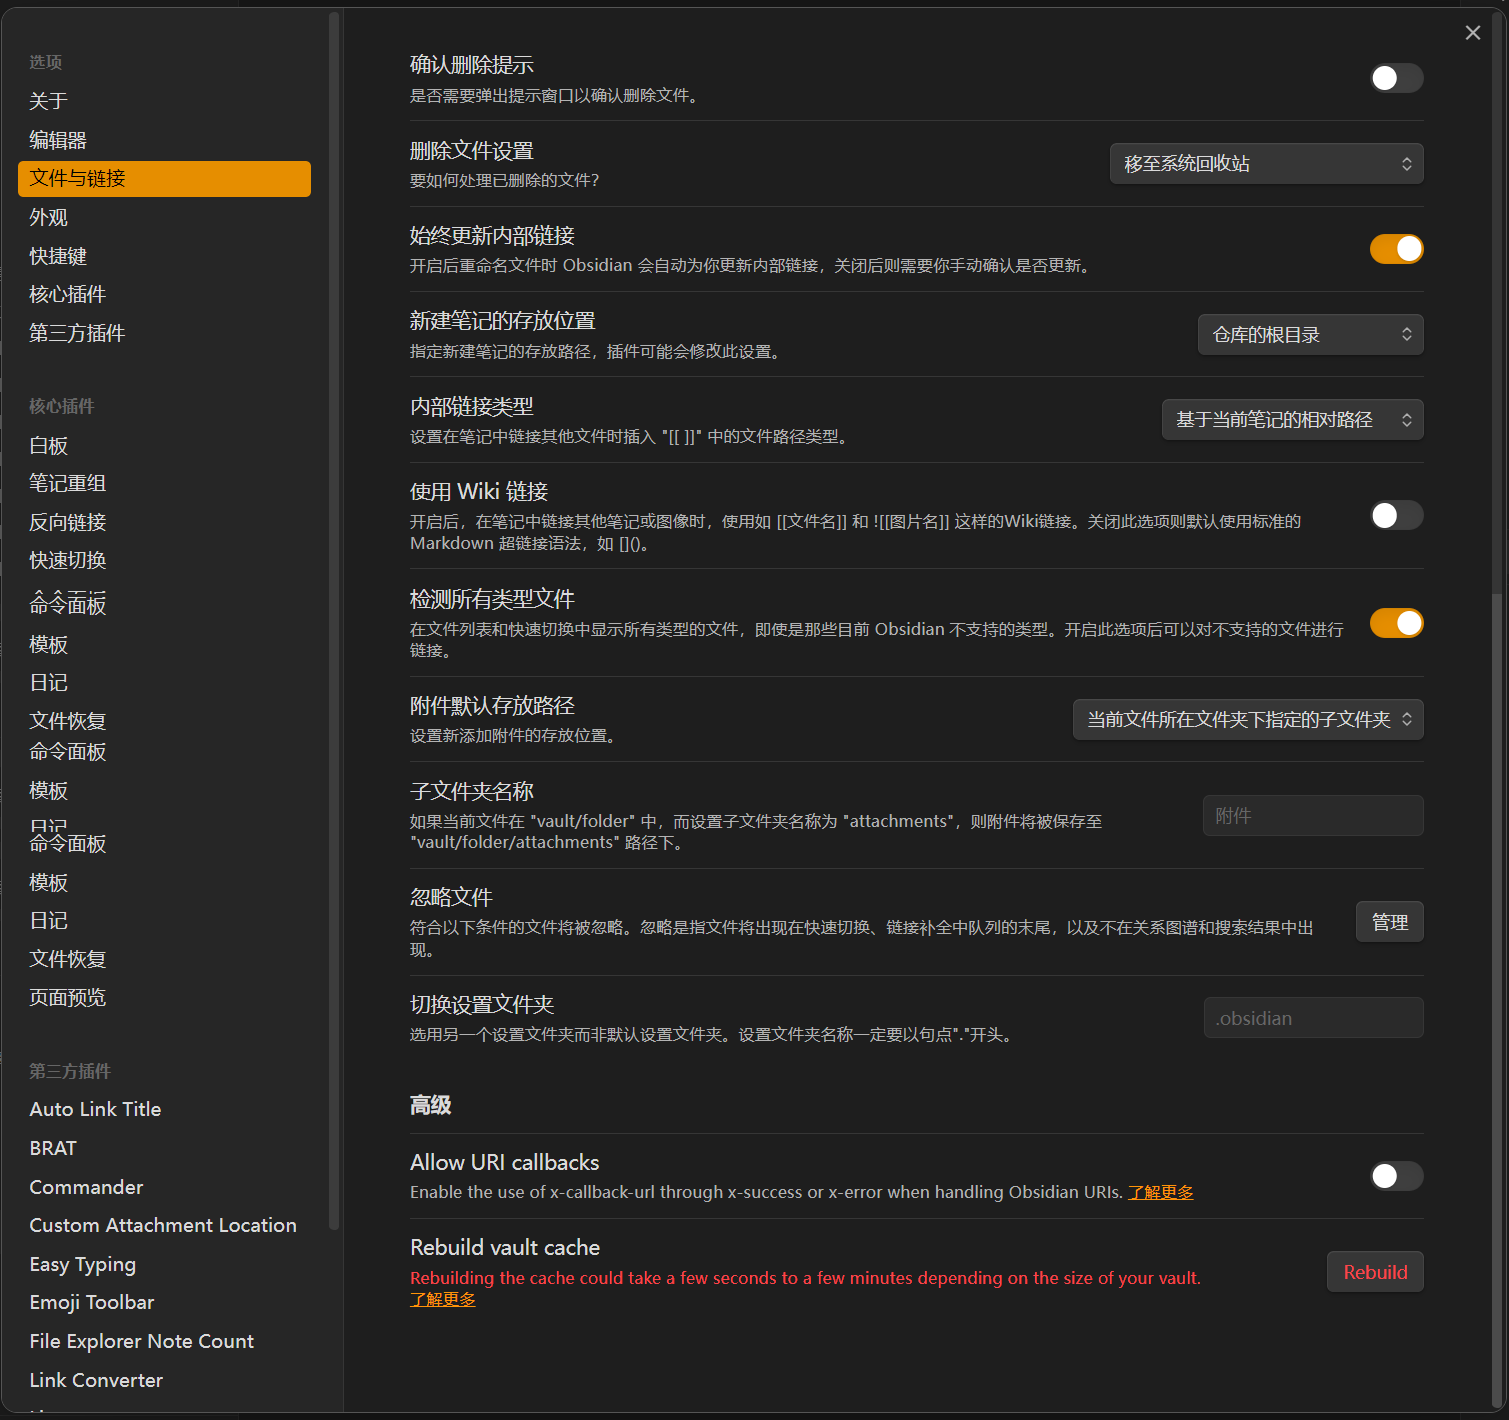This screenshot has width=1509, height=1420.
Task: Open the 编辑器 settings tab
Action: coord(58,140)
